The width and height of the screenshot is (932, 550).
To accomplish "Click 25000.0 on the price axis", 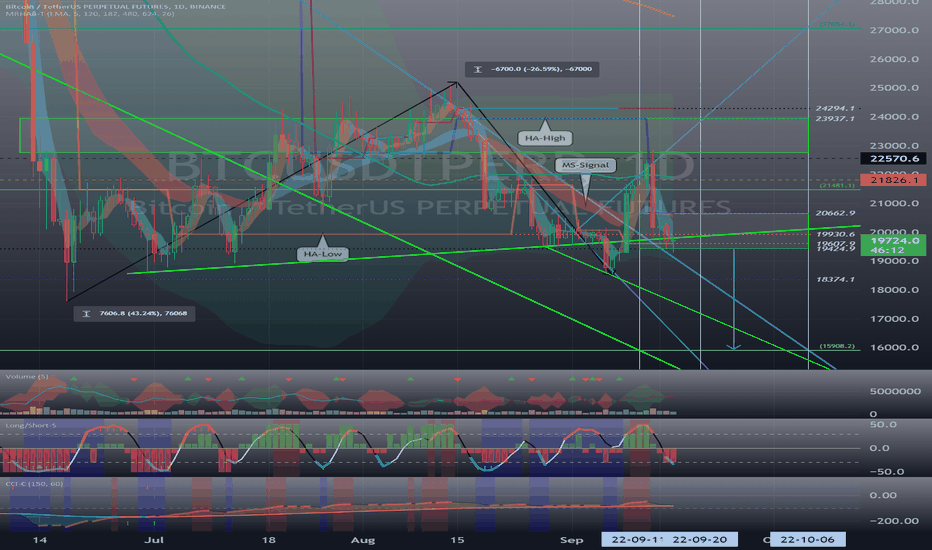I will tap(894, 88).
